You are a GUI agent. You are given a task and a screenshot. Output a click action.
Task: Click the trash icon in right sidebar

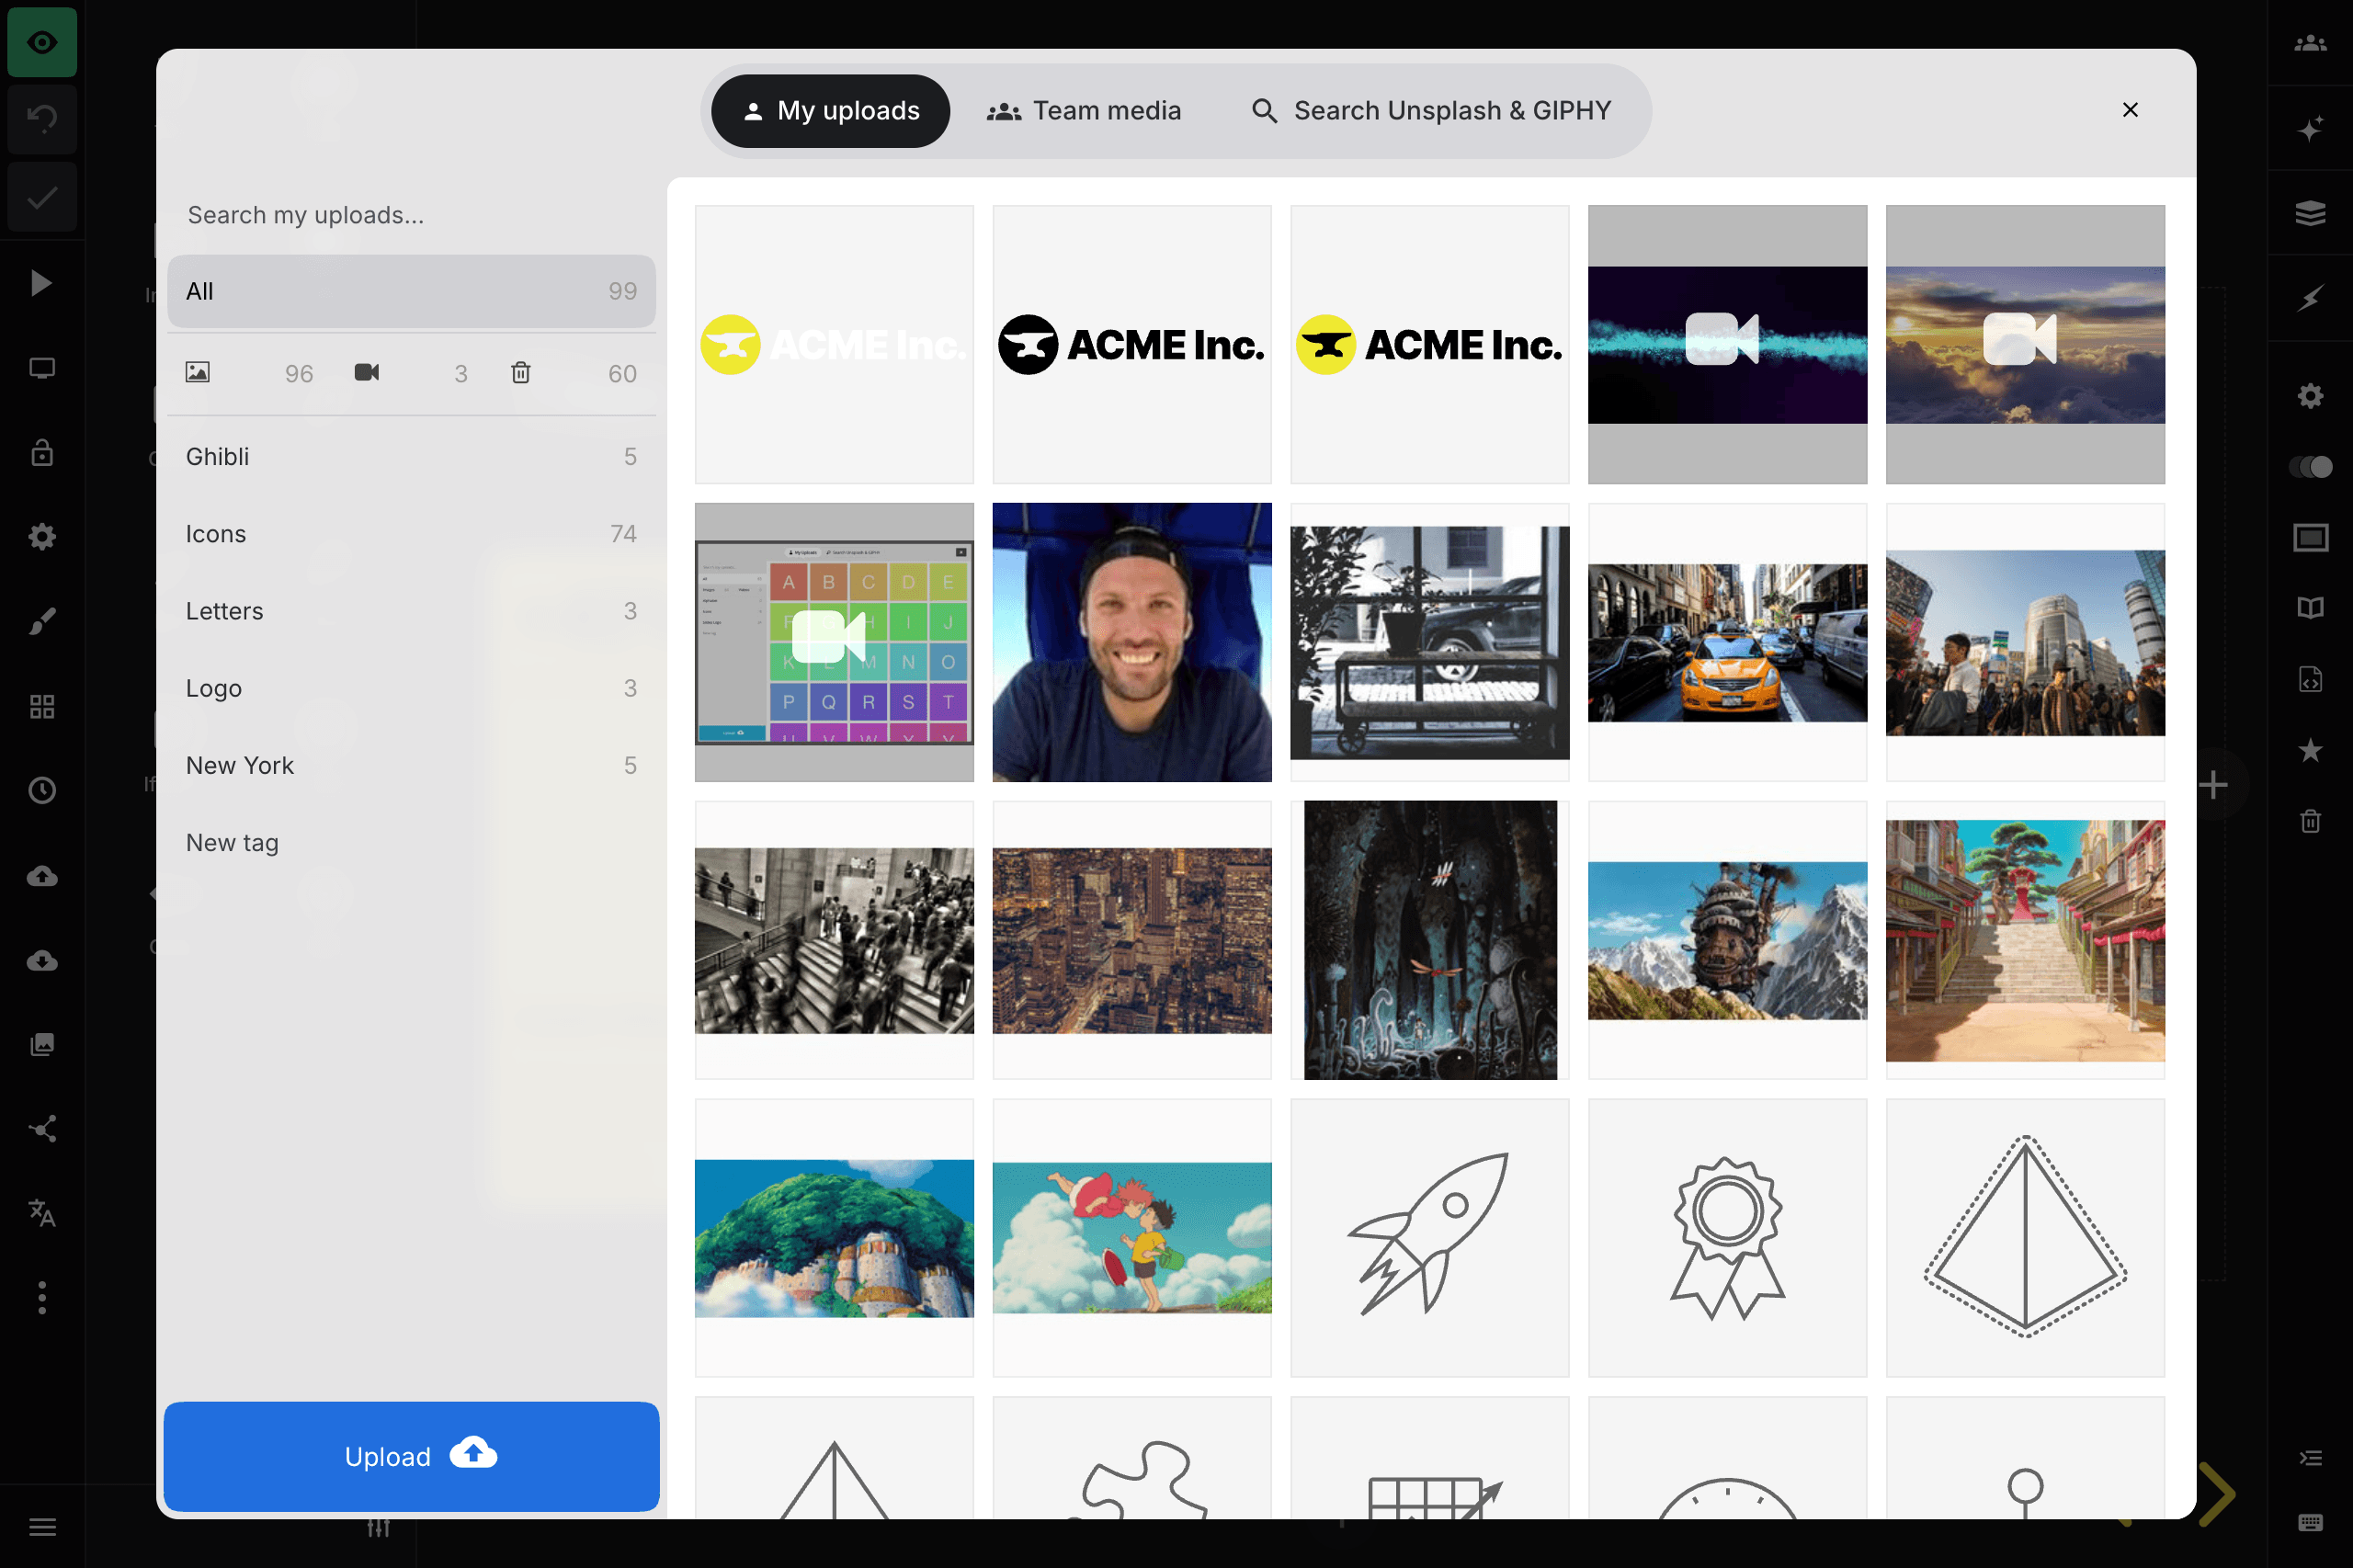(2310, 821)
